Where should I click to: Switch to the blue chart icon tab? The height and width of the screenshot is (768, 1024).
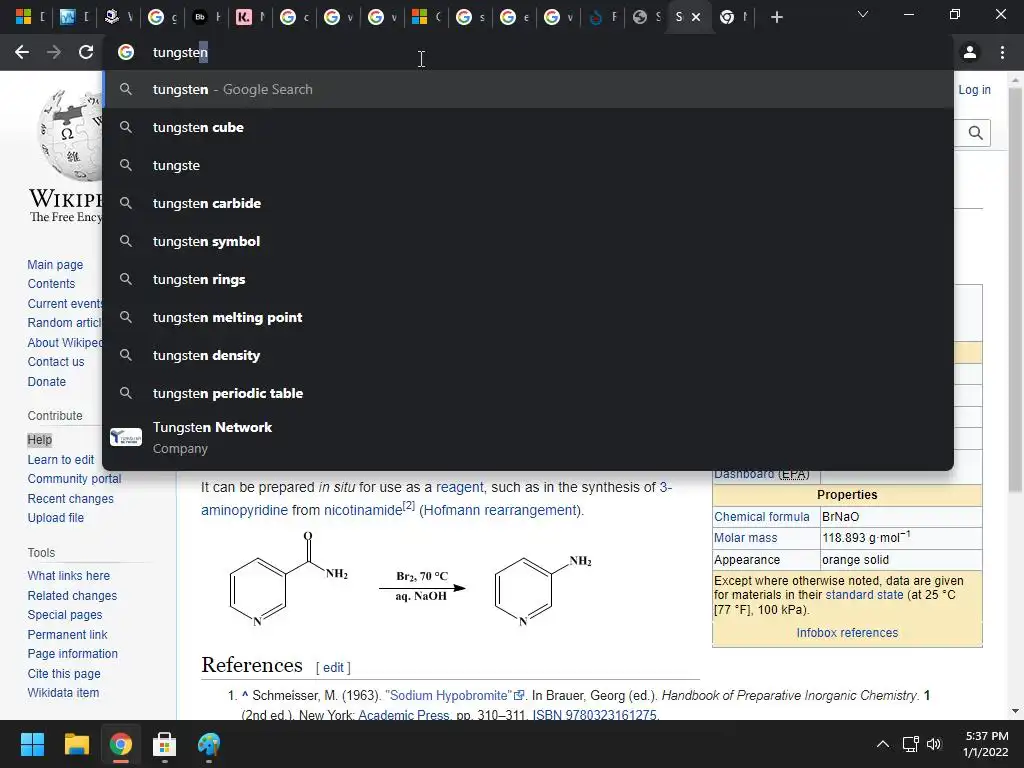coord(67,18)
